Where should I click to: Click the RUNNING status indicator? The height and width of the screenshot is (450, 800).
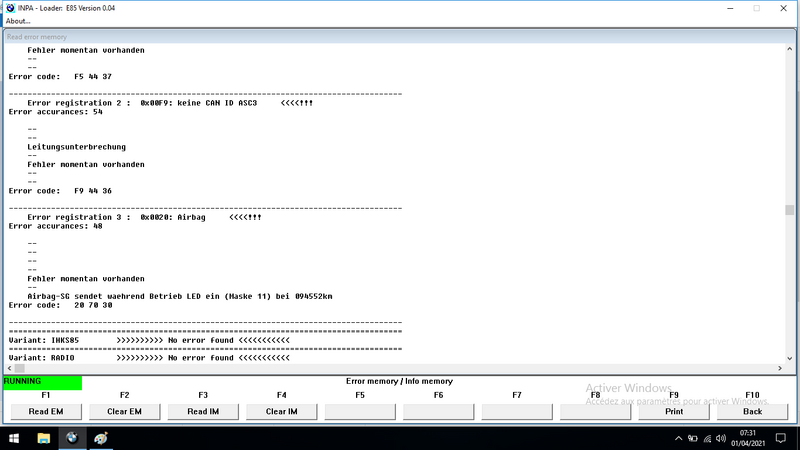click(x=42, y=382)
